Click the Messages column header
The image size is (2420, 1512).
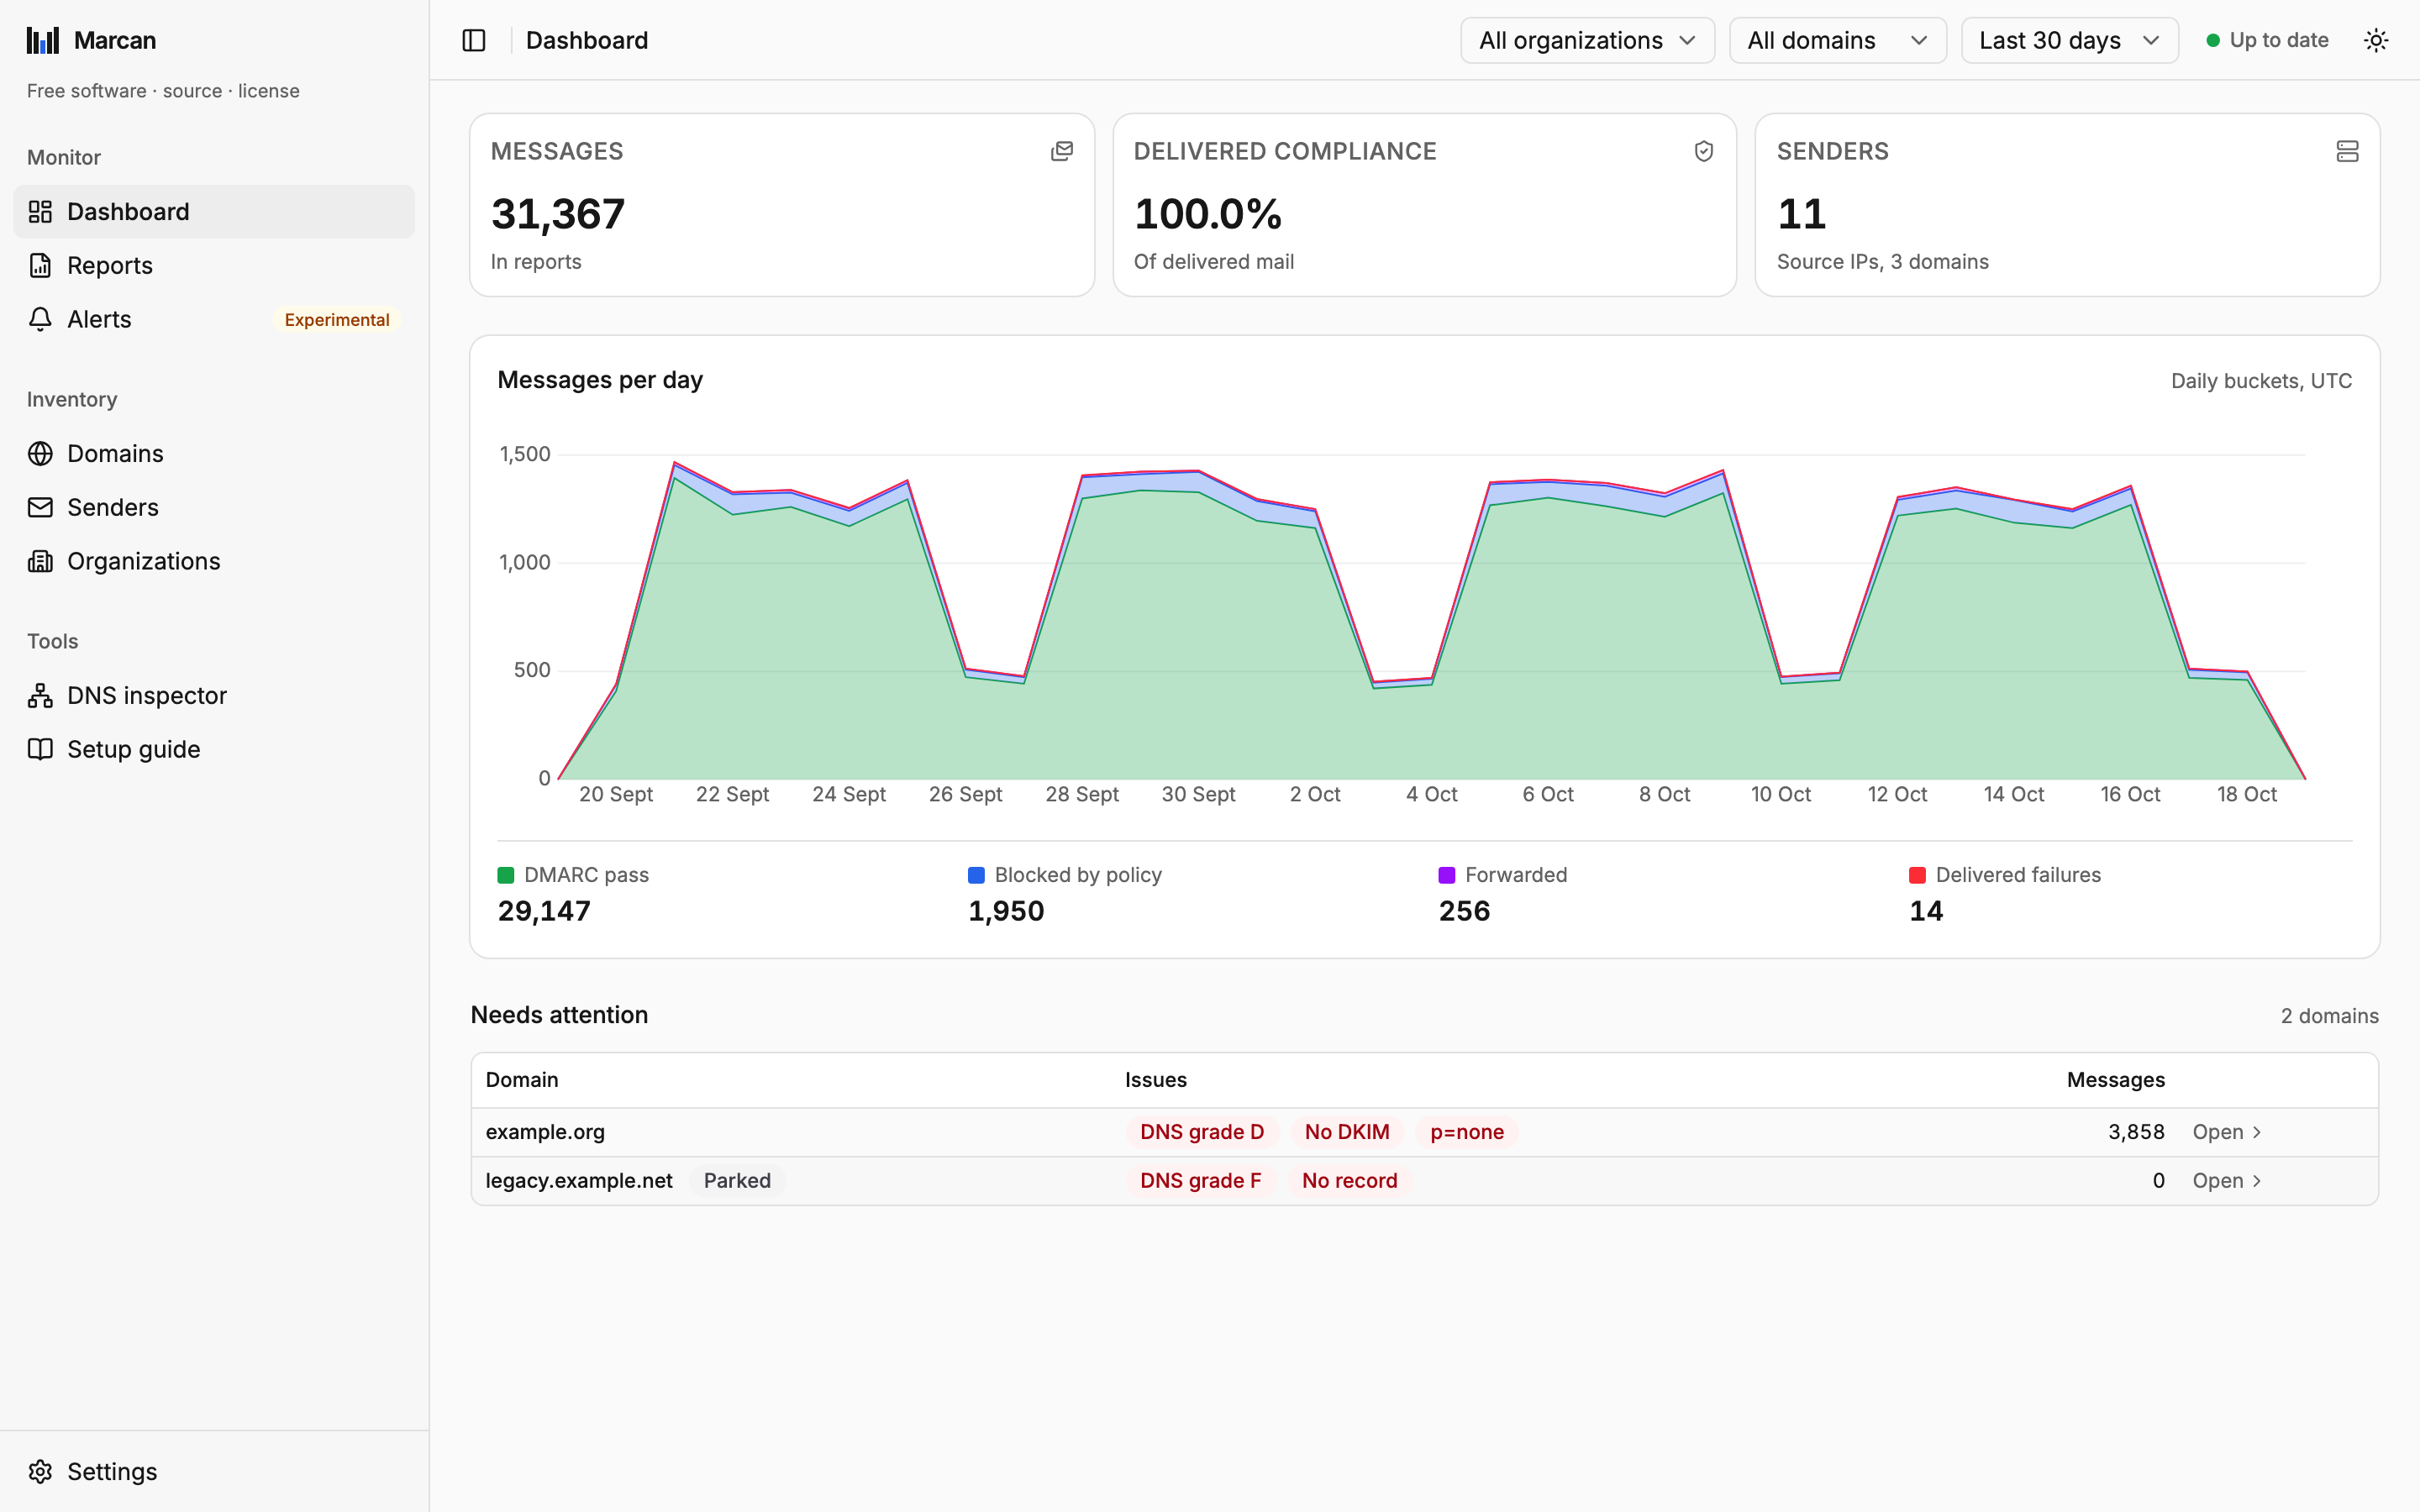coord(2115,1080)
